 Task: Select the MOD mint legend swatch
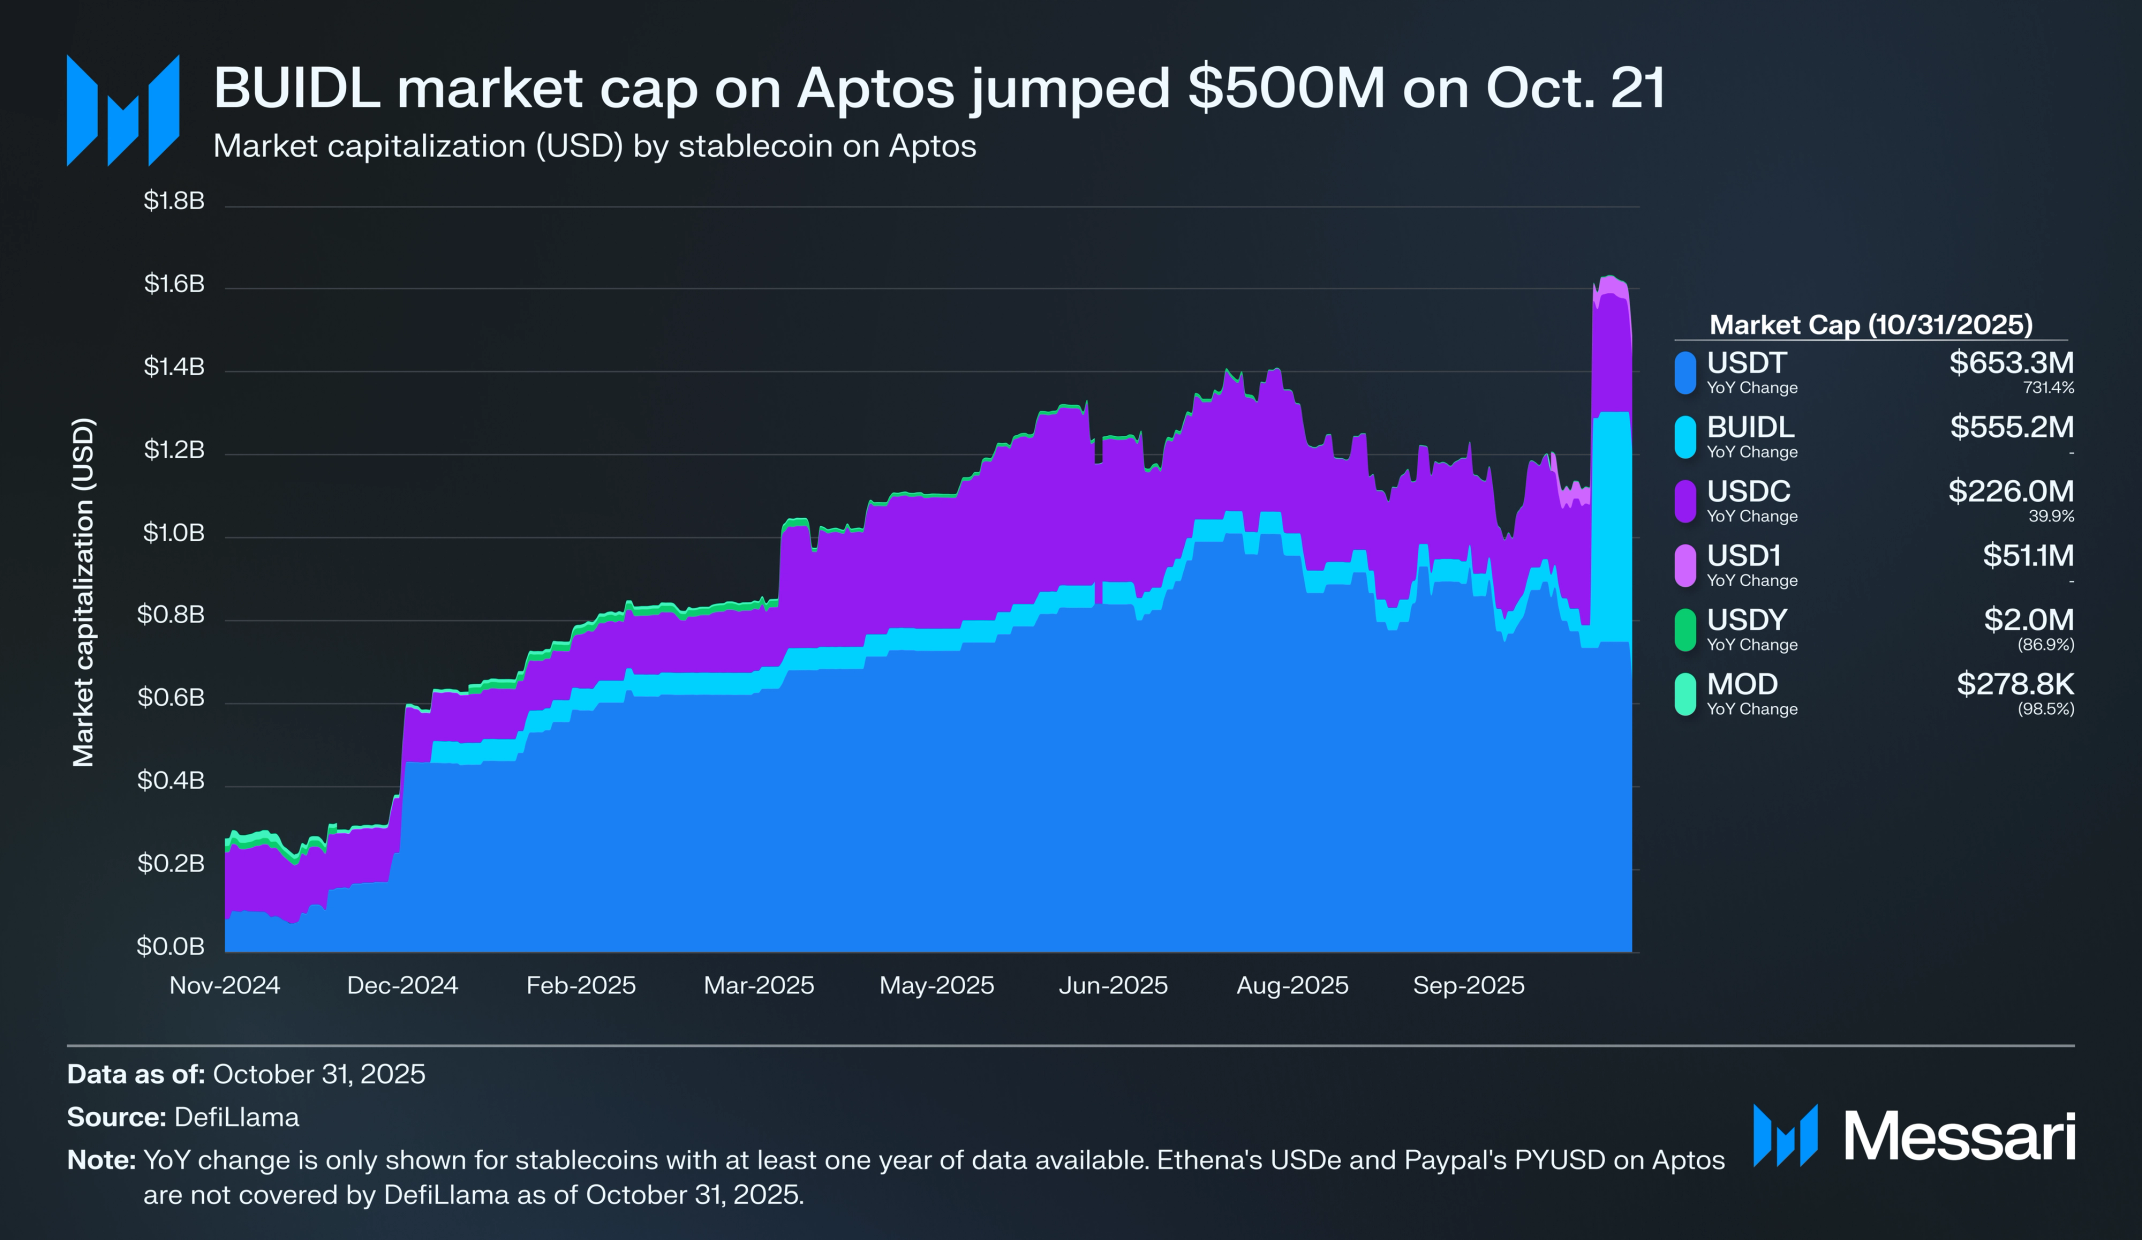click(x=1685, y=694)
